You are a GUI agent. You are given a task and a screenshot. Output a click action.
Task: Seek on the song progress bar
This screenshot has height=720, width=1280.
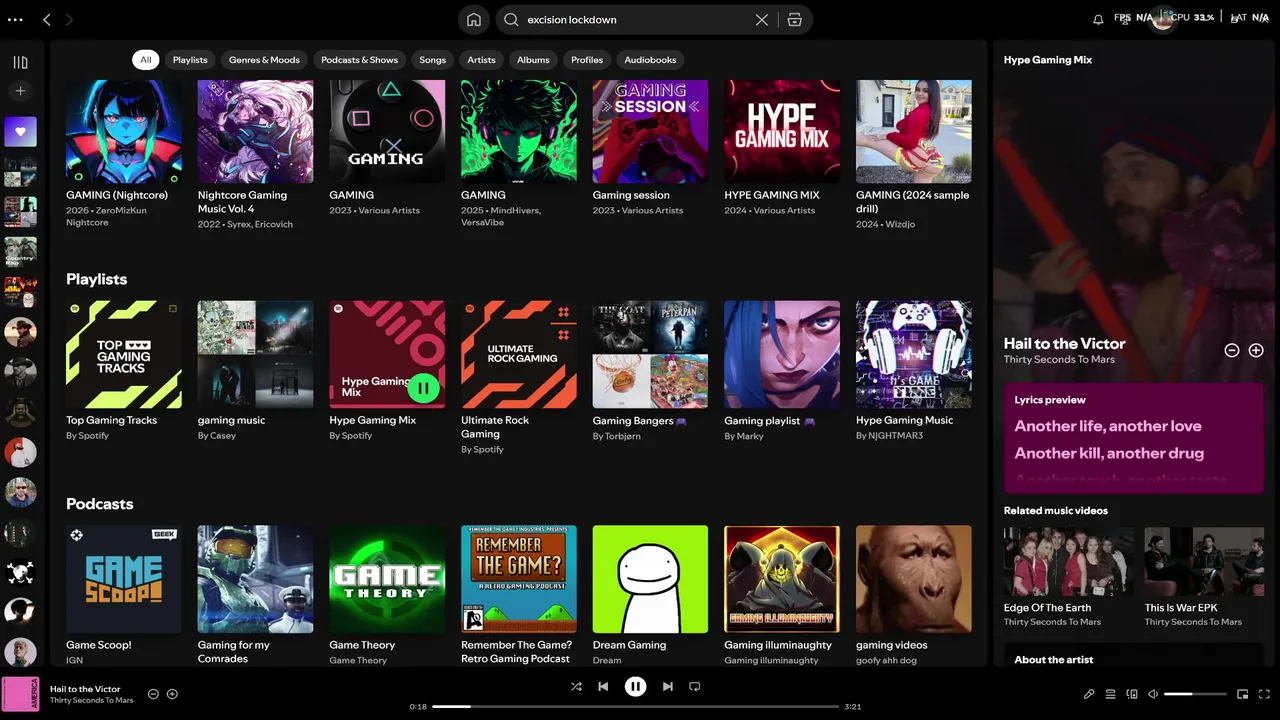point(636,706)
